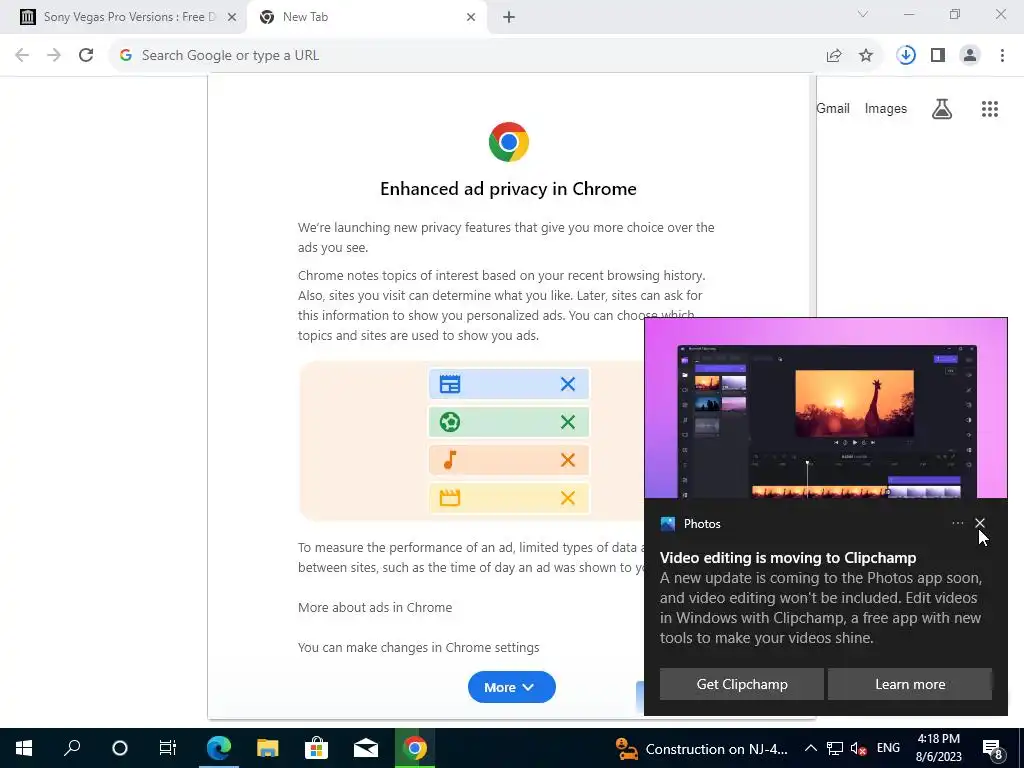This screenshot has height=768, width=1024.
Task: Launch Microsoft Edge from taskbar
Action: click(x=219, y=748)
